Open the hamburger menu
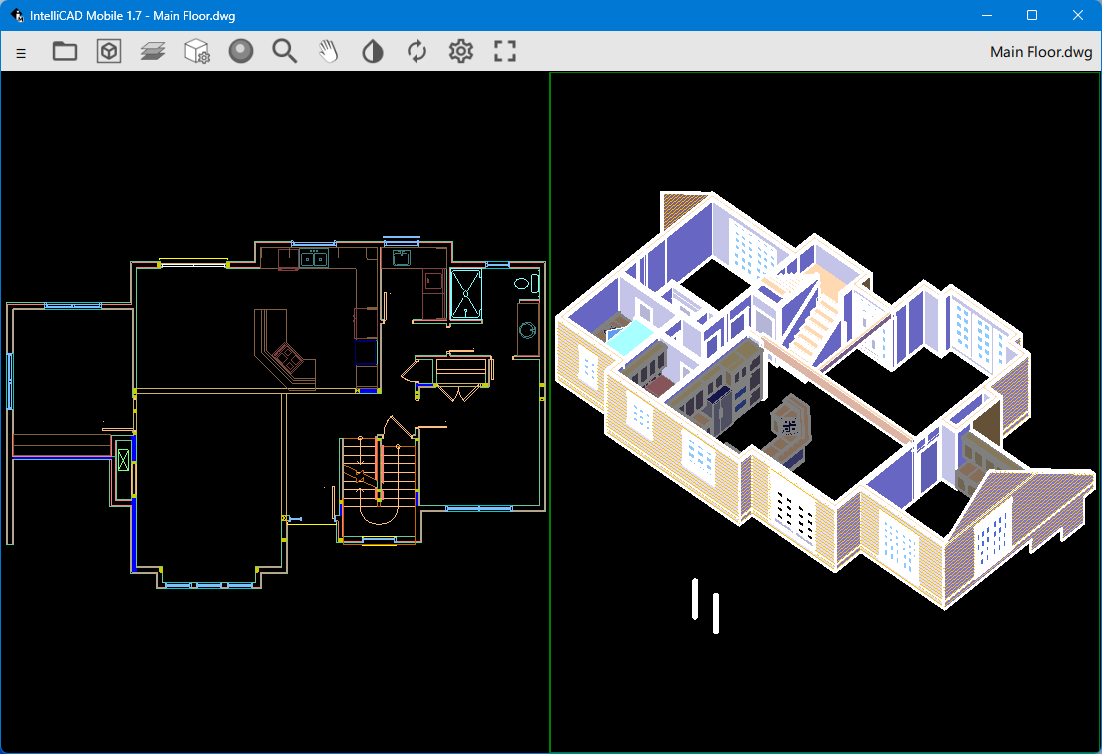Screen dimensions: 1102x754 21,52
